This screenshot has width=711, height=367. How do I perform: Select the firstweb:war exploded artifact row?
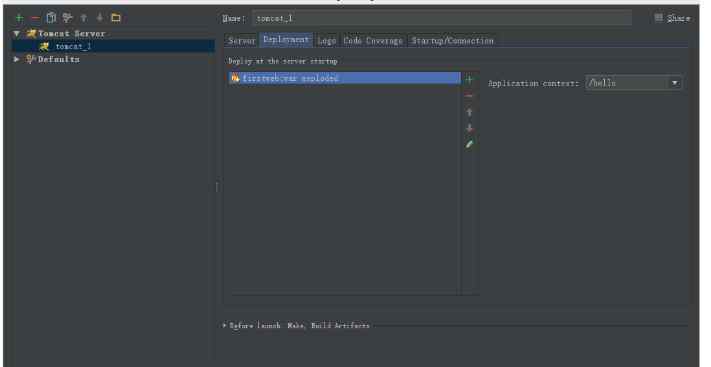[345, 78]
